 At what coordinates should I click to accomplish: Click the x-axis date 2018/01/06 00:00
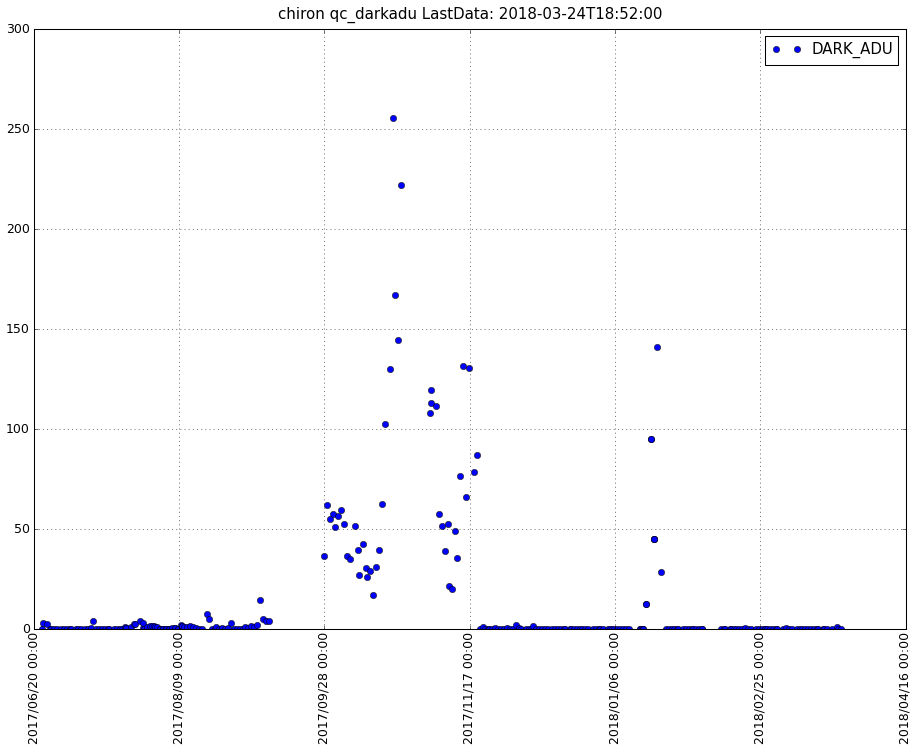click(614, 689)
